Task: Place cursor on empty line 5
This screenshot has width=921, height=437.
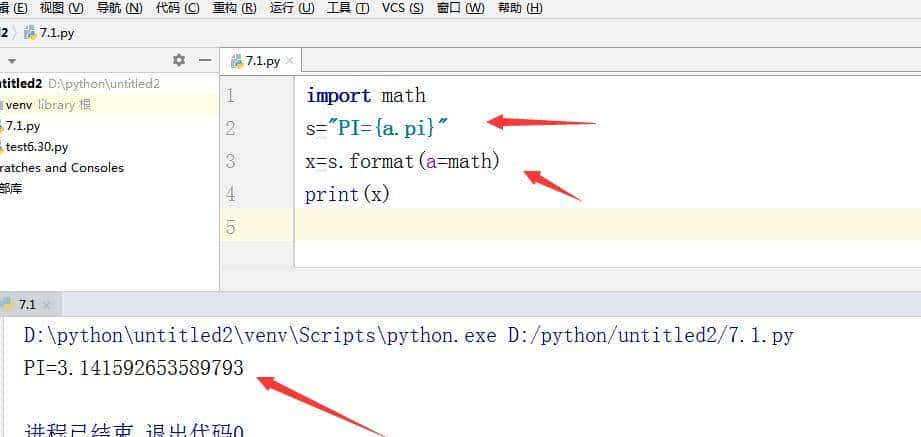Action: click(x=607, y=224)
